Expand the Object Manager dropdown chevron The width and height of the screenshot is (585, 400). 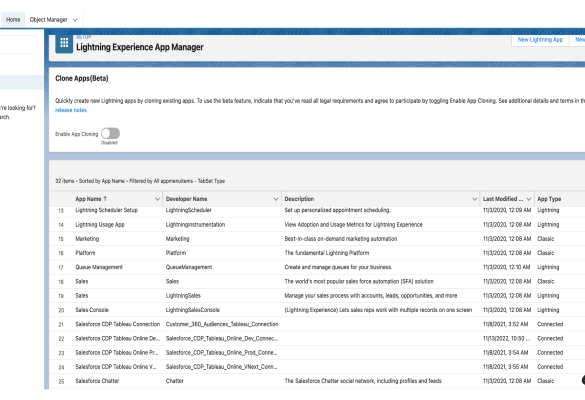[x=75, y=20]
